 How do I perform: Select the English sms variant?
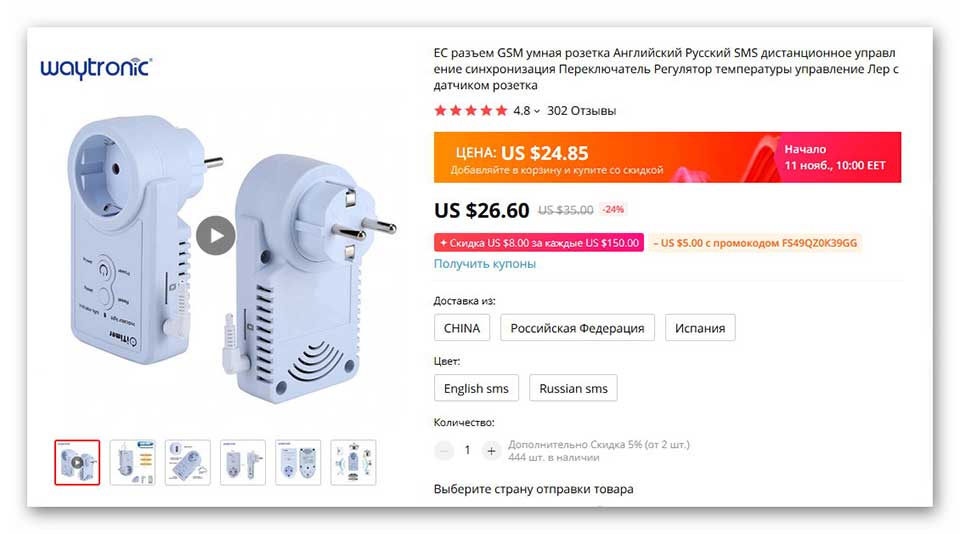(x=476, y=388)
